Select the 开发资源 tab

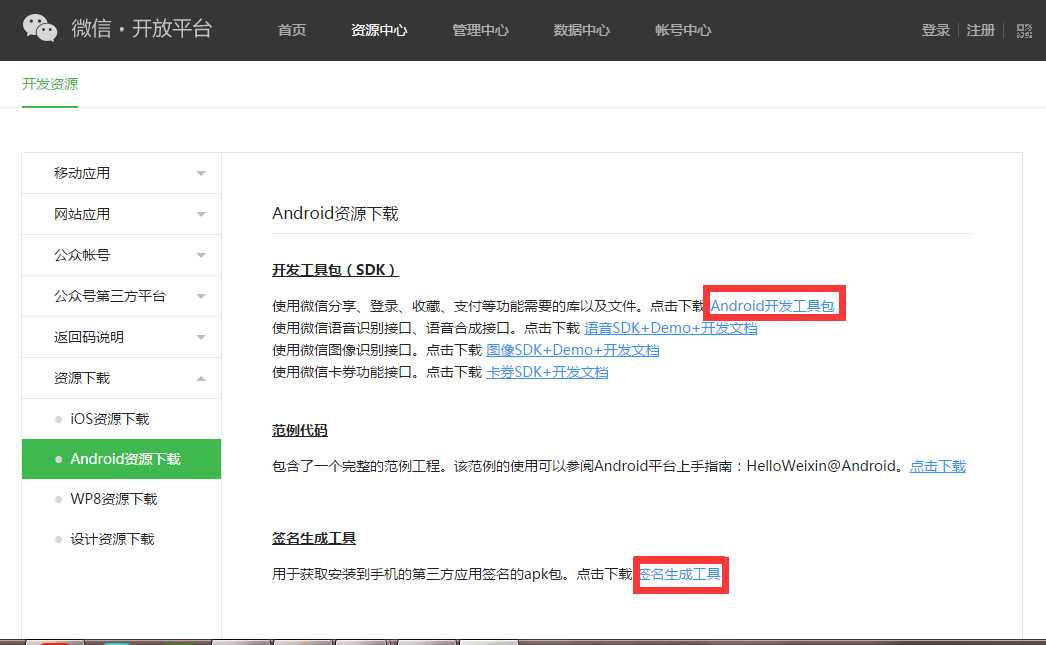(50, 84)
